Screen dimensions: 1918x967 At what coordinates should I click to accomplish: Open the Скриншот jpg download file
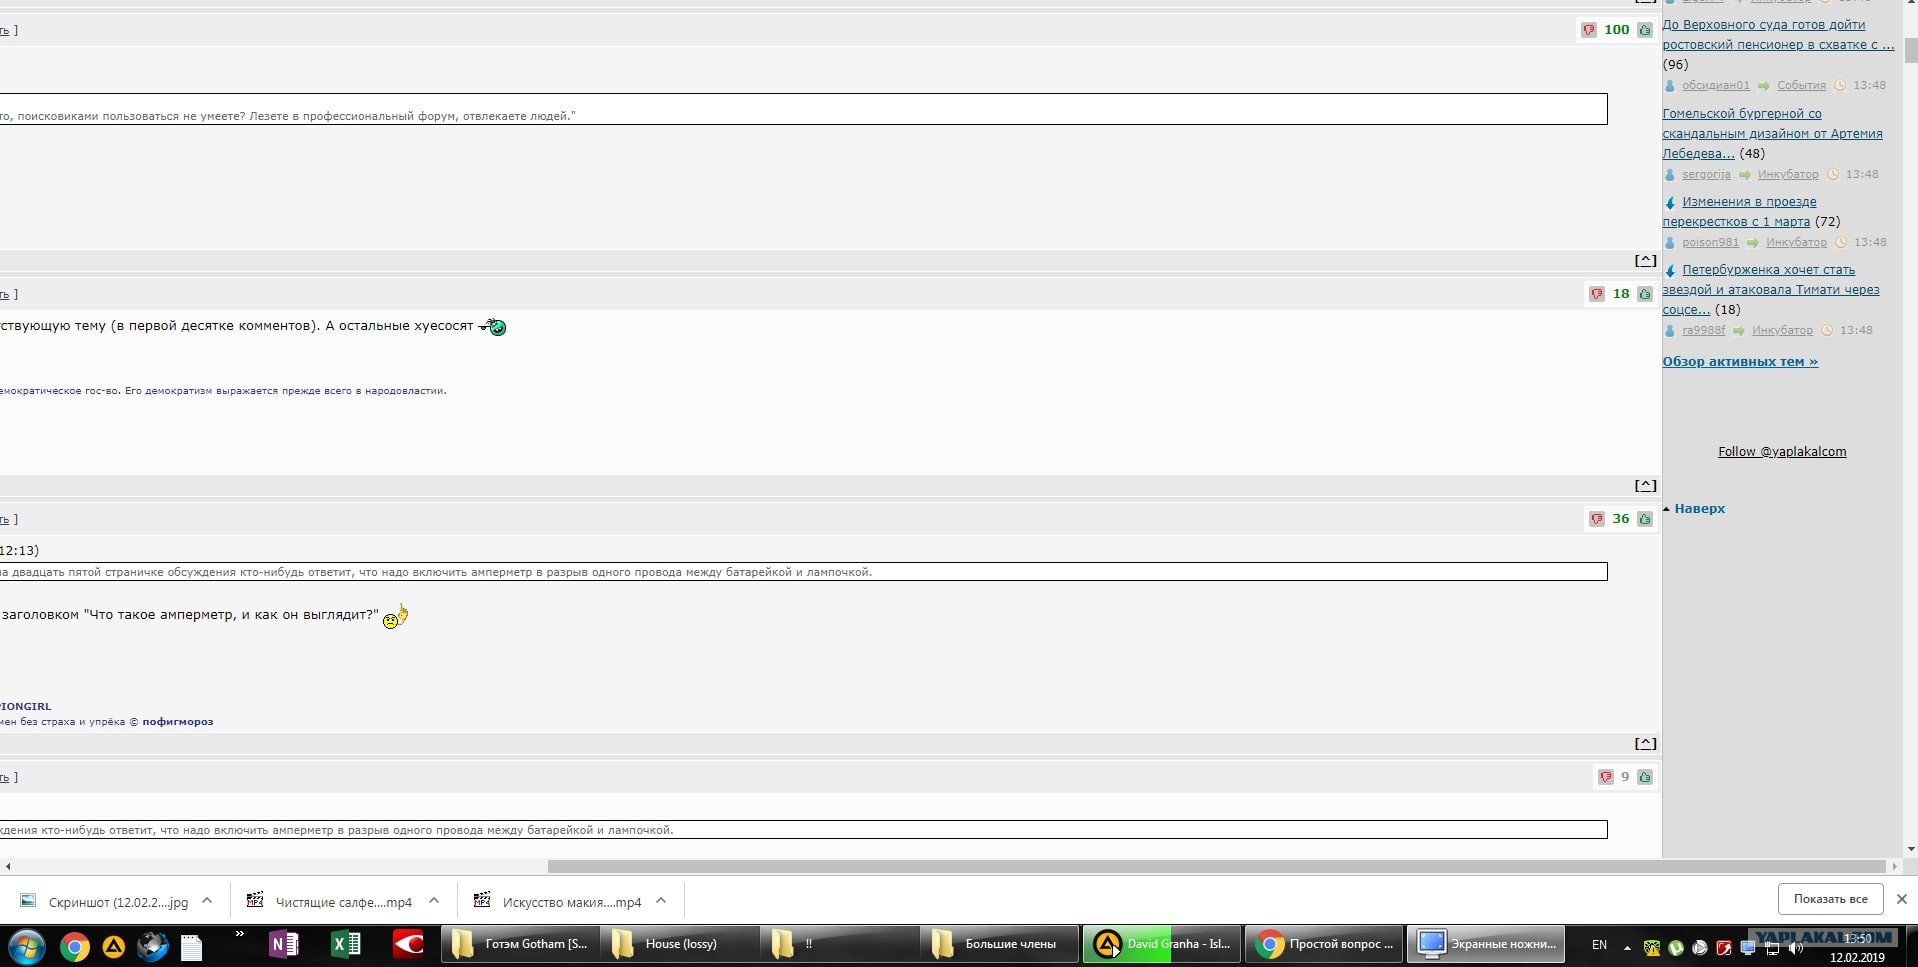pyautogui.click(x=118, y=902)
